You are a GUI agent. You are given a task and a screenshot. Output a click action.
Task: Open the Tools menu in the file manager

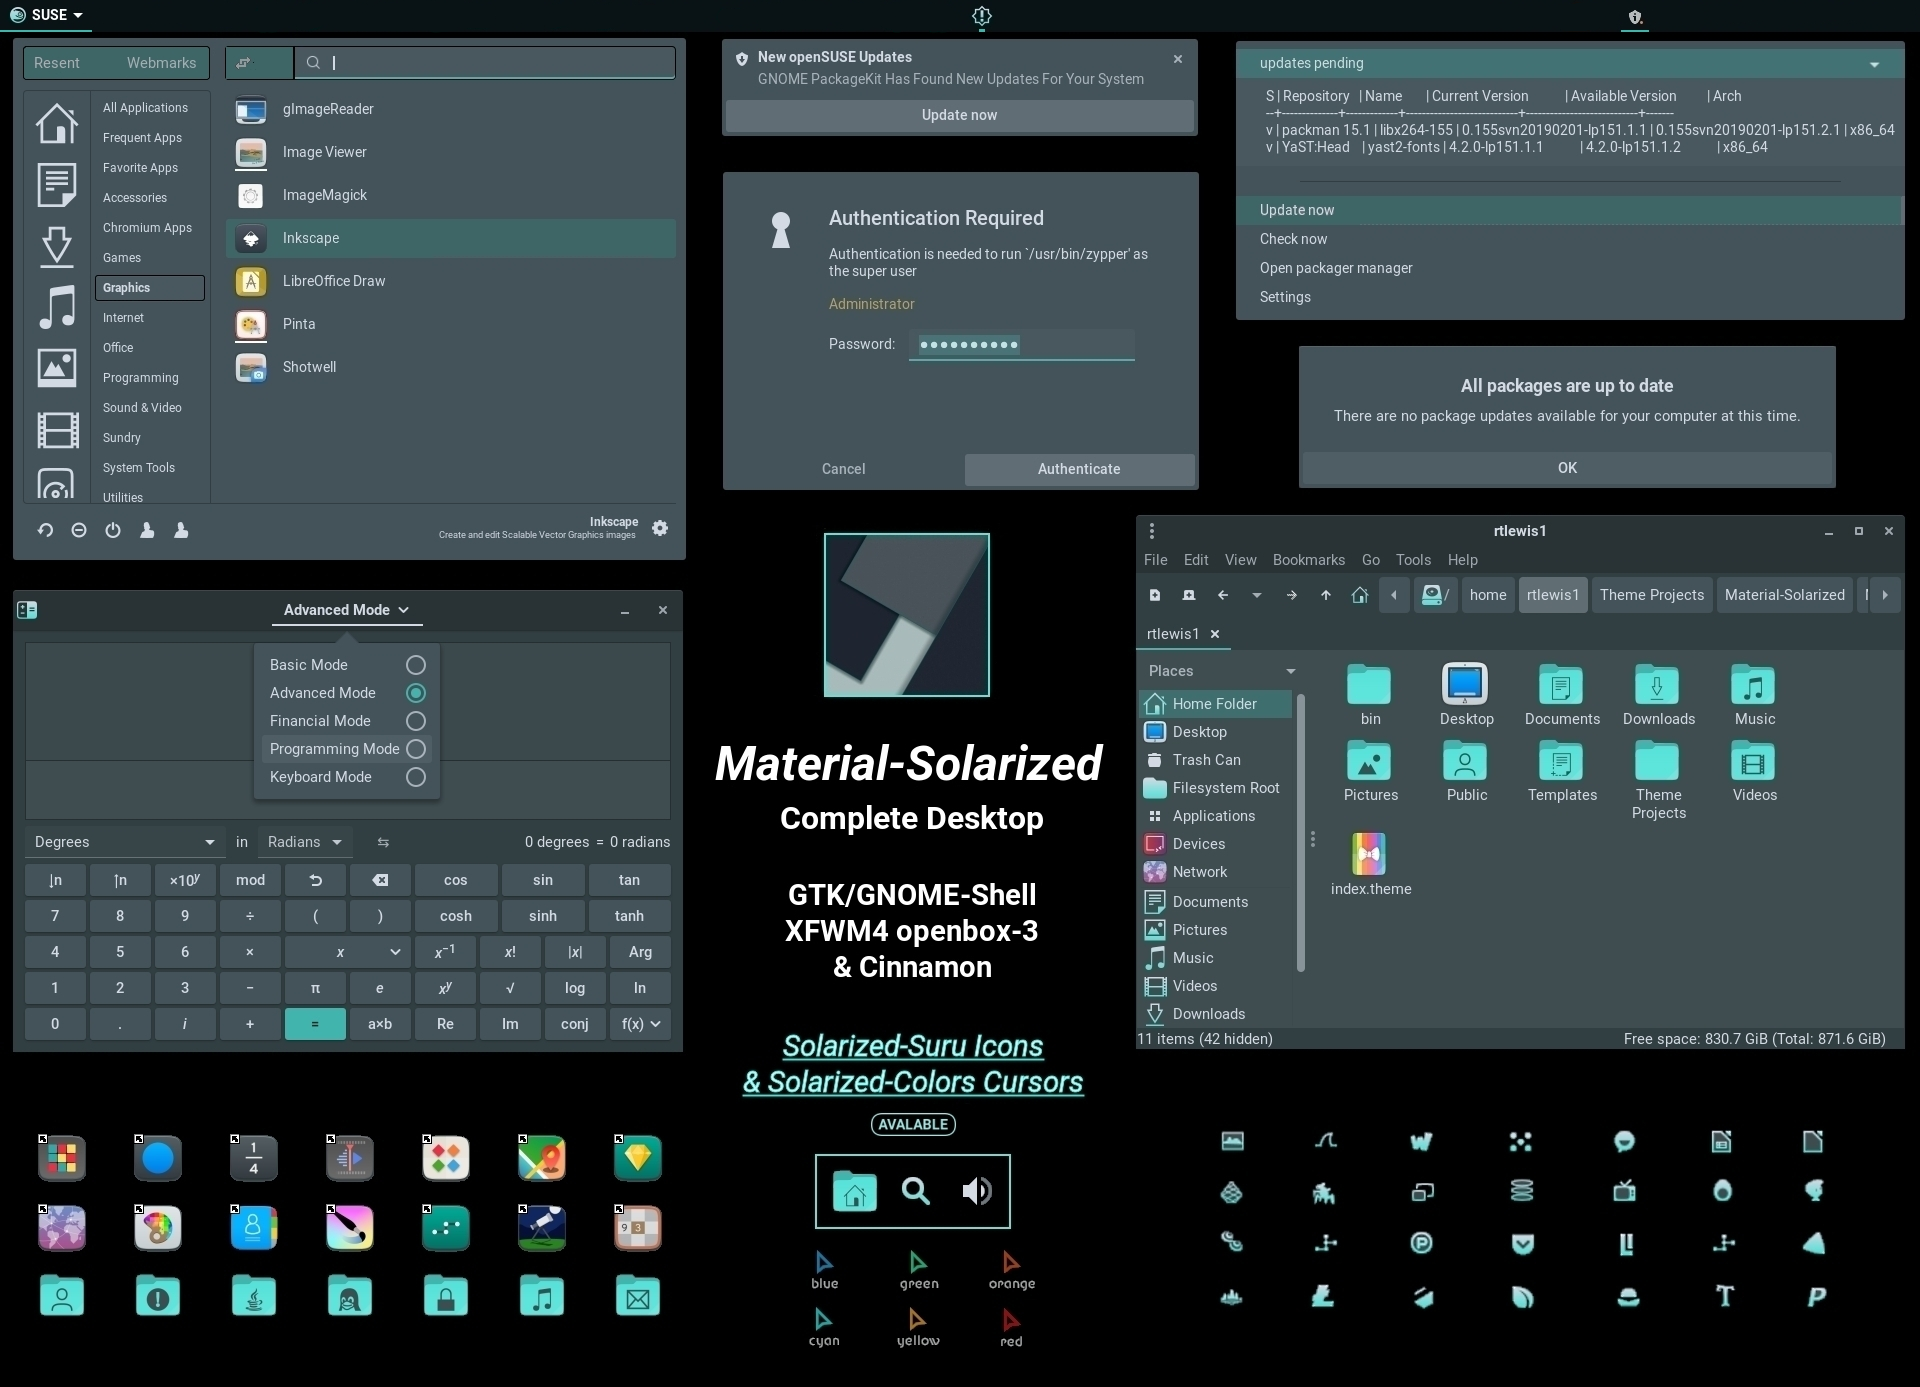tap(1413, 560)
